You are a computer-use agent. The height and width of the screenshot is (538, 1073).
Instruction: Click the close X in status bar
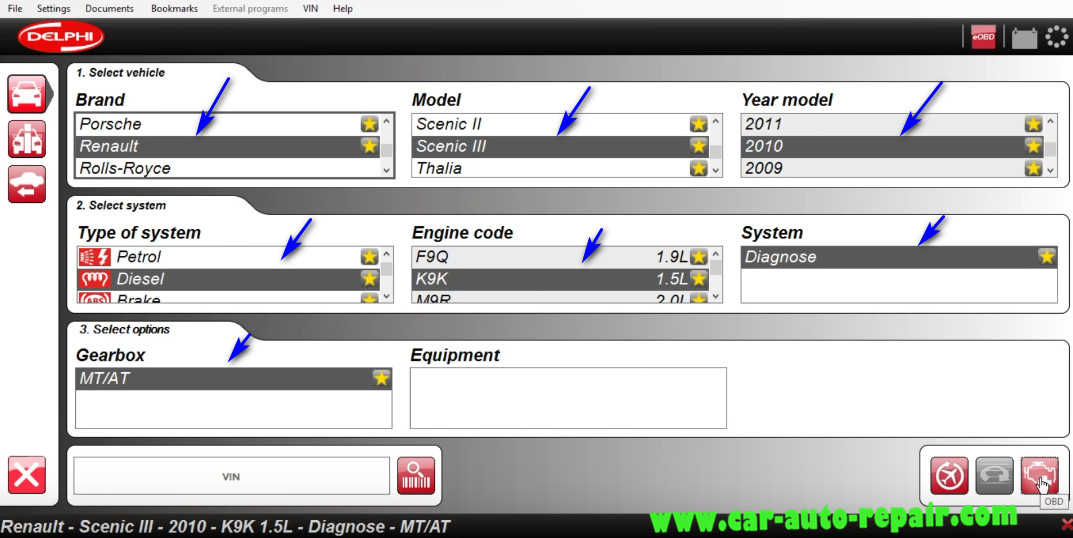[x=1067, y=525]
